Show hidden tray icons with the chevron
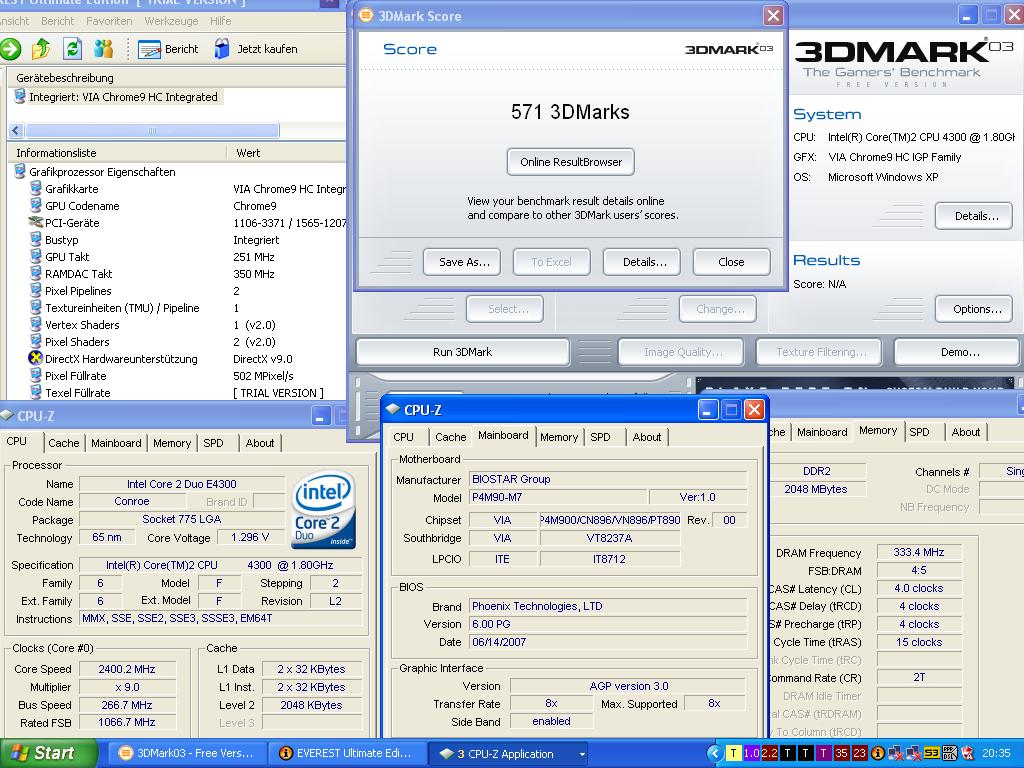This screenshot has height=768, width=1024. click(x=715, y=754)
